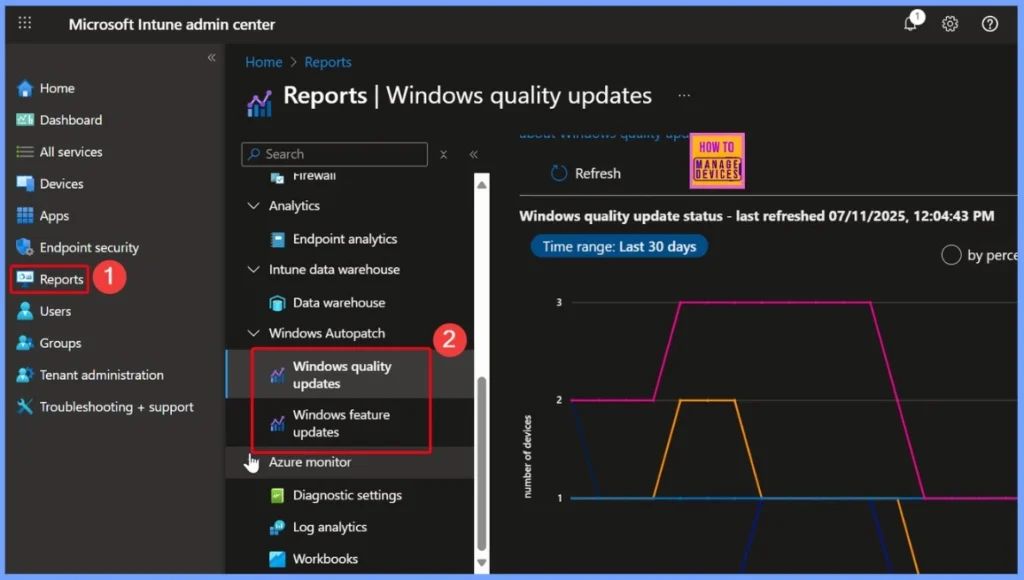Click the menu scrollbar up arrow
Screen dimensions: 1024x580
482,185
